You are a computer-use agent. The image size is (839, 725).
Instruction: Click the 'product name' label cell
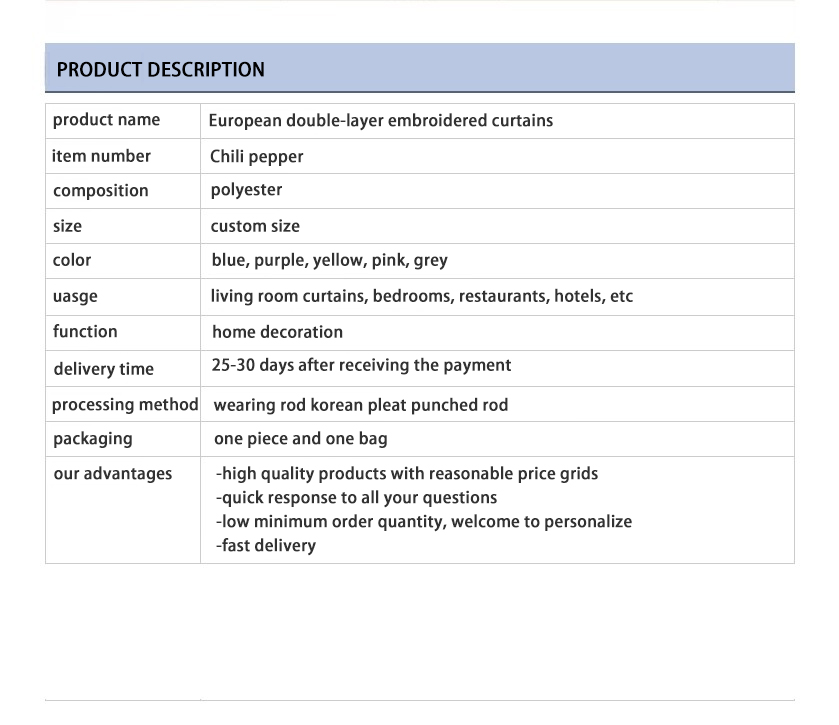pyautogui.click(x=106, y=120)
